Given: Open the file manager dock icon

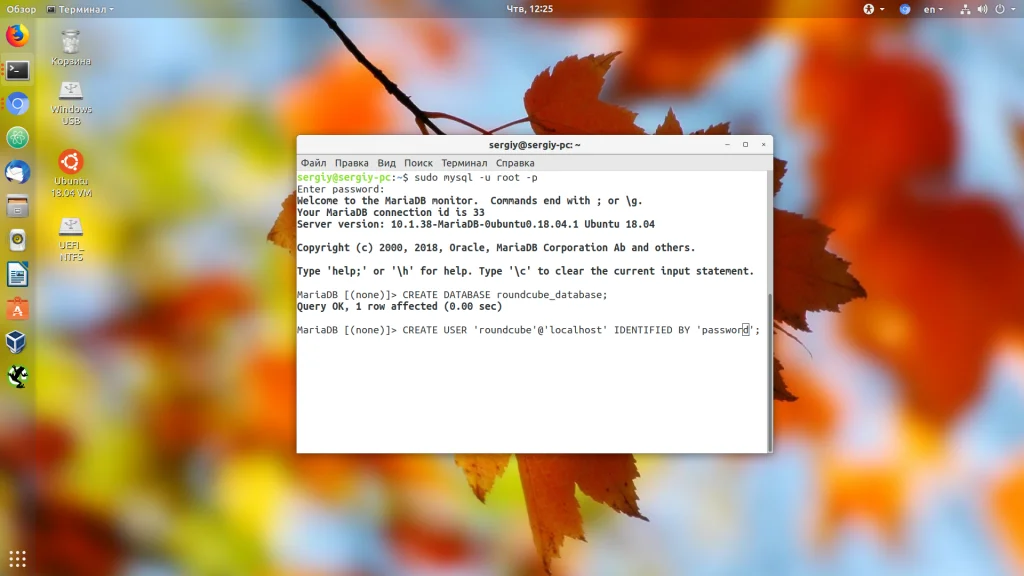Looking at the screenshot, I should 18,206.
